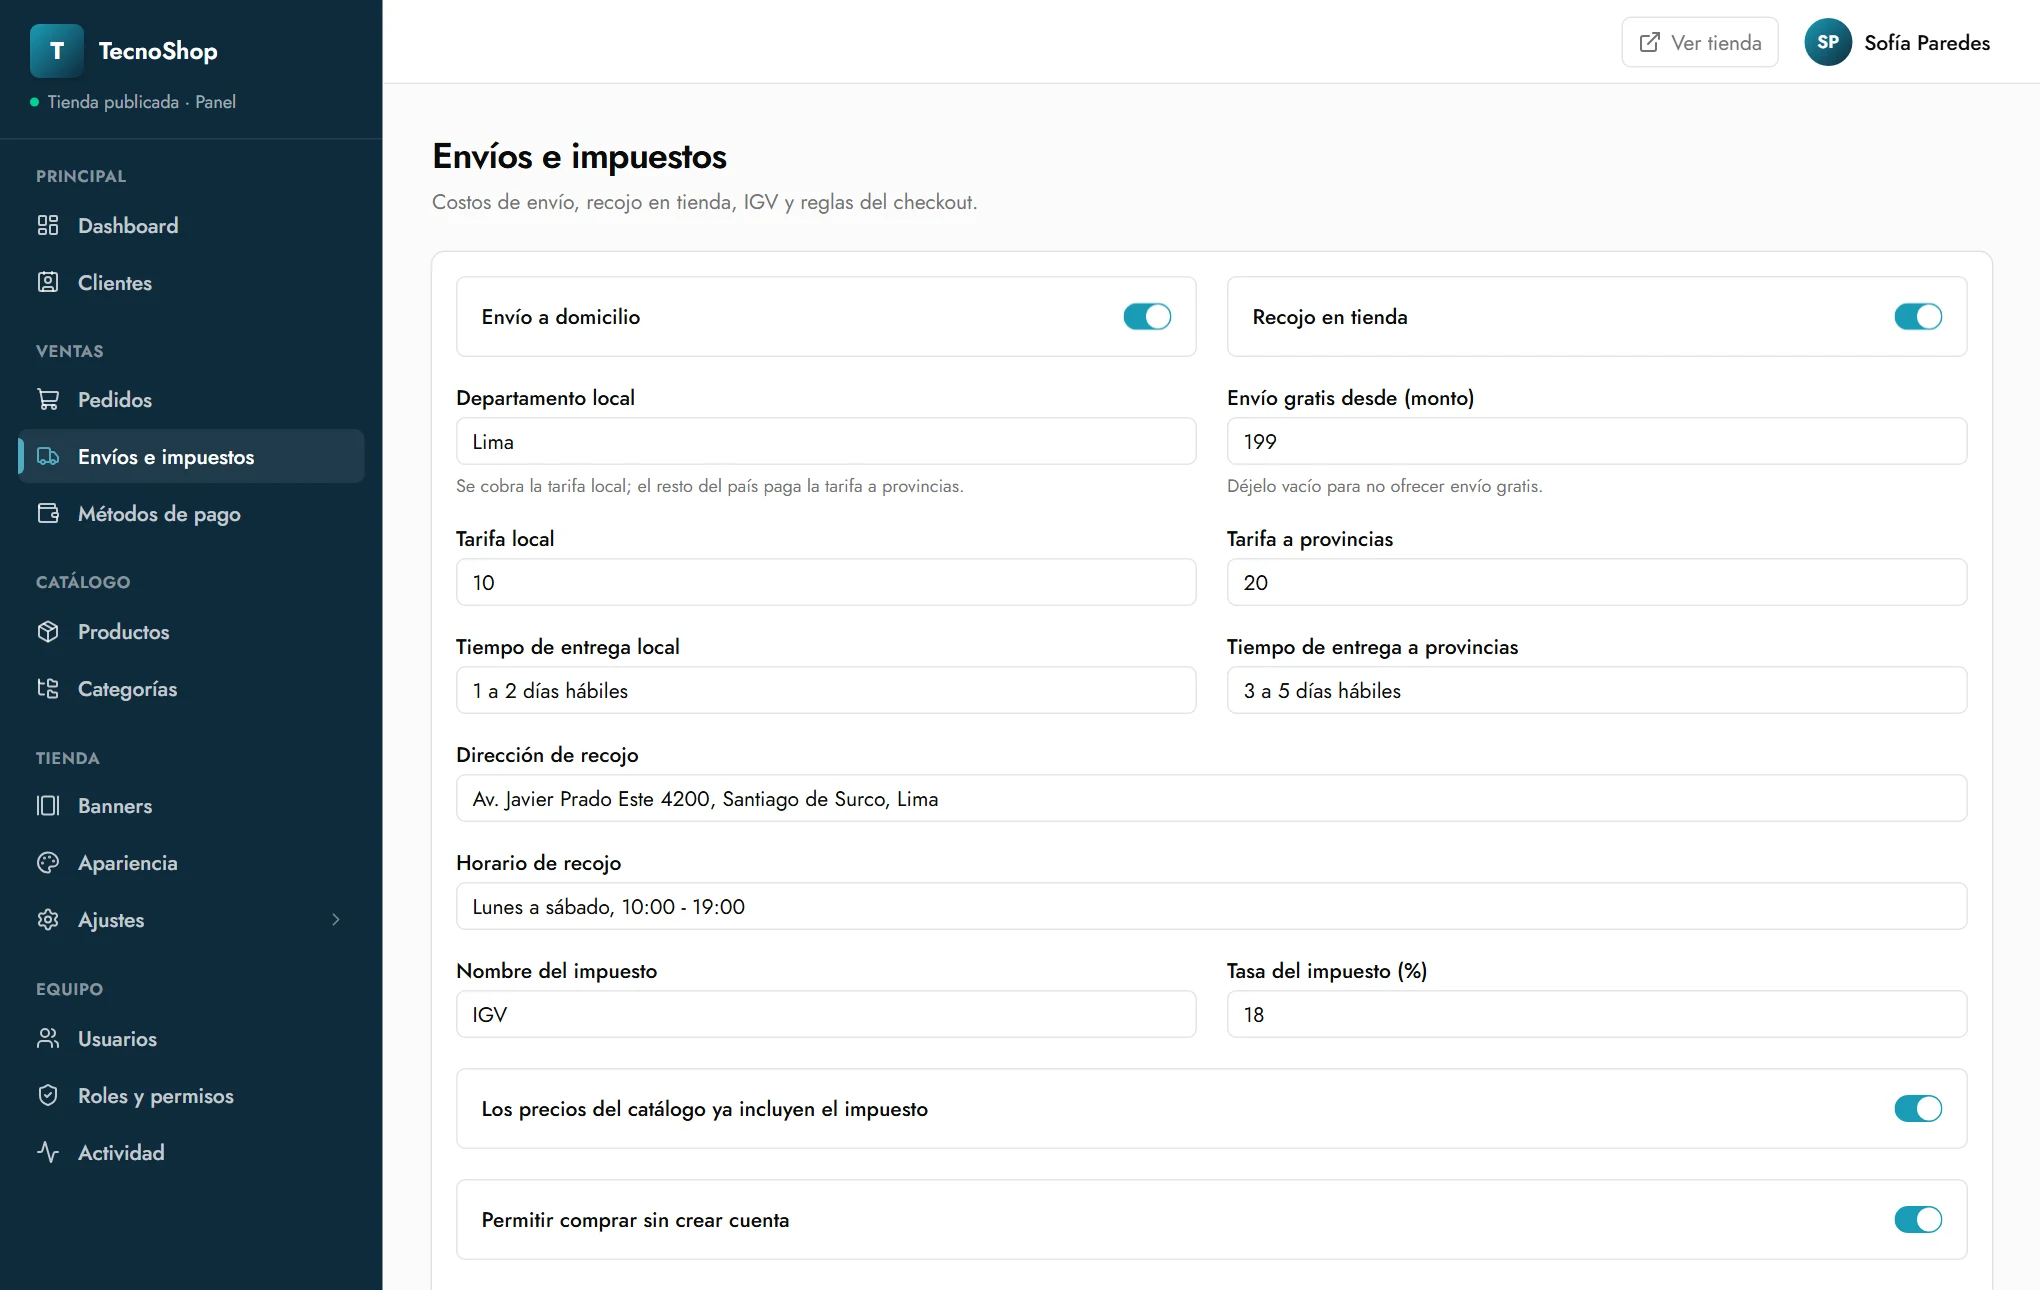Image resolution: width=2040 pixels, height=1290 pixels.
Task: Click the Categorías tree icon
Action: (x=48, y=688)
